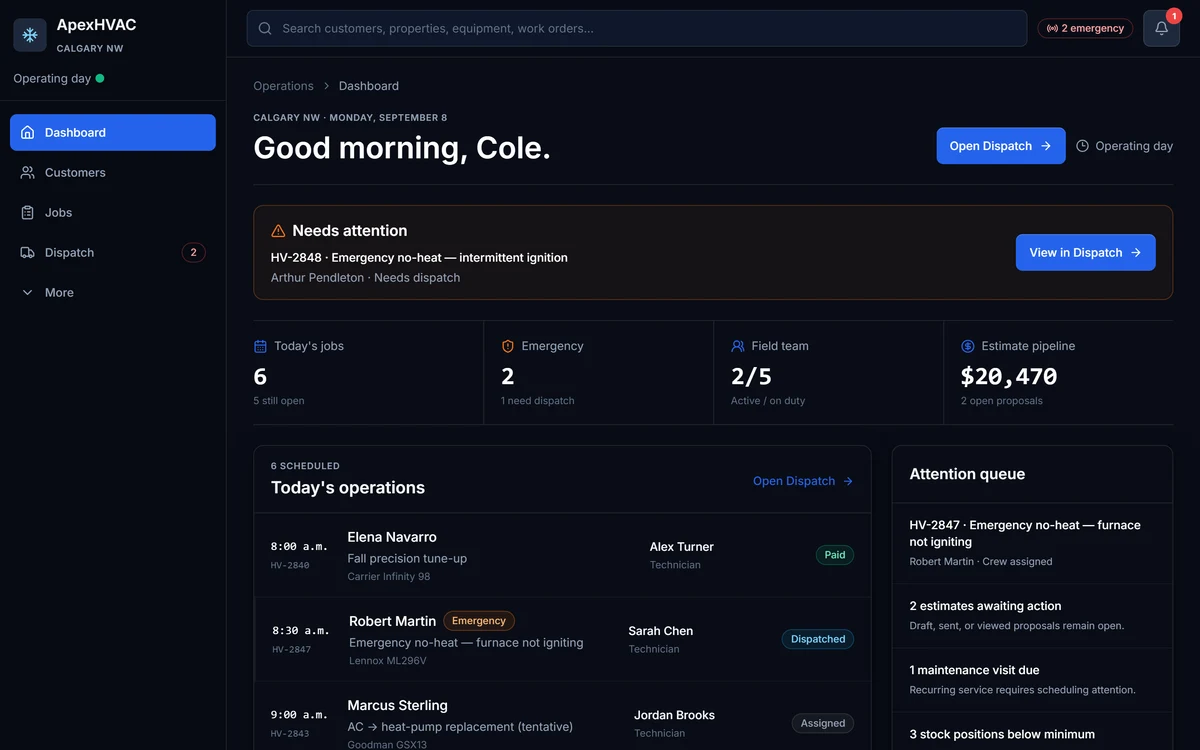Click the Emergency stat count 2
The height and width of the screenshot is (750, 1200).
point(508,376)
